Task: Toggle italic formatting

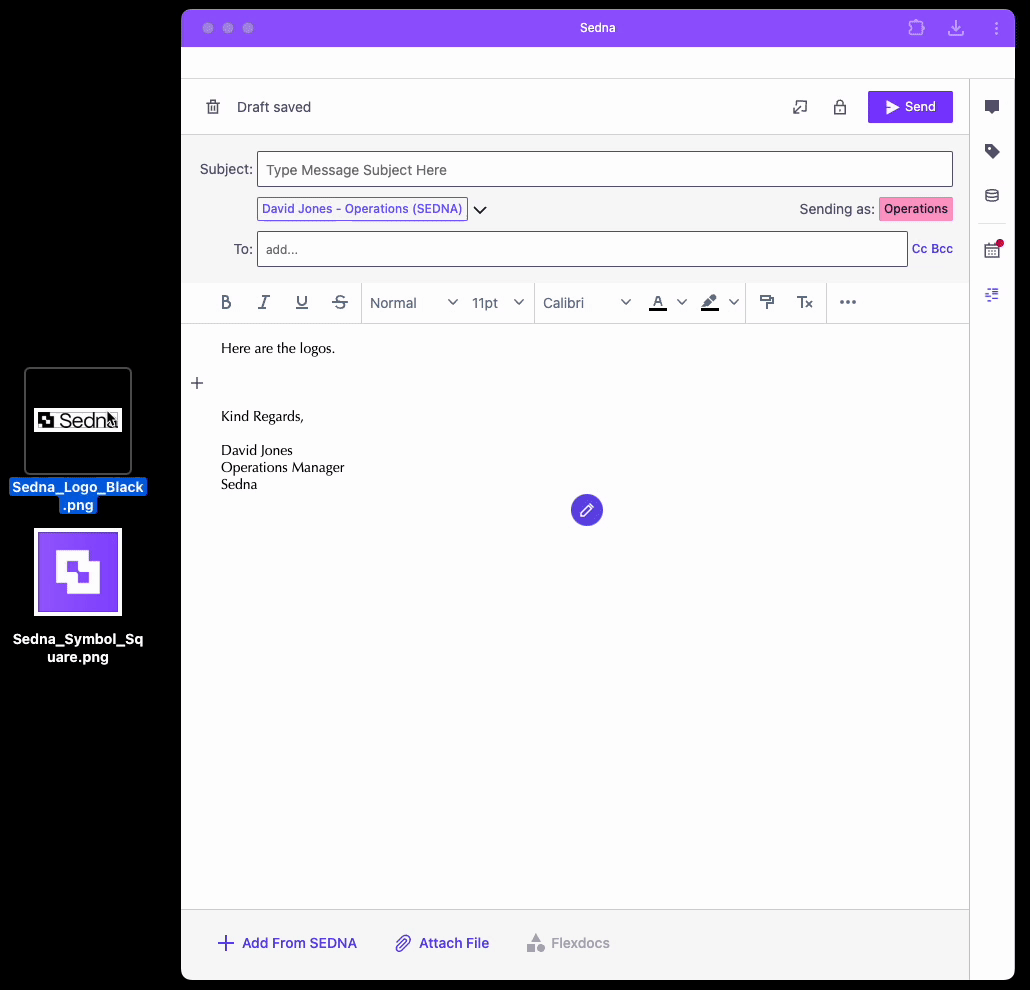Action: pos(263,302)
